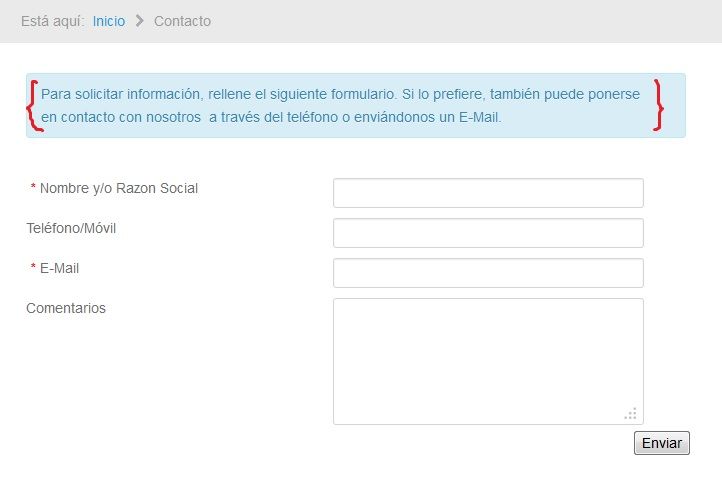Click the 'Teléfono/Móvil' label
Screen dimensions: 722x500
coord(71,228)
